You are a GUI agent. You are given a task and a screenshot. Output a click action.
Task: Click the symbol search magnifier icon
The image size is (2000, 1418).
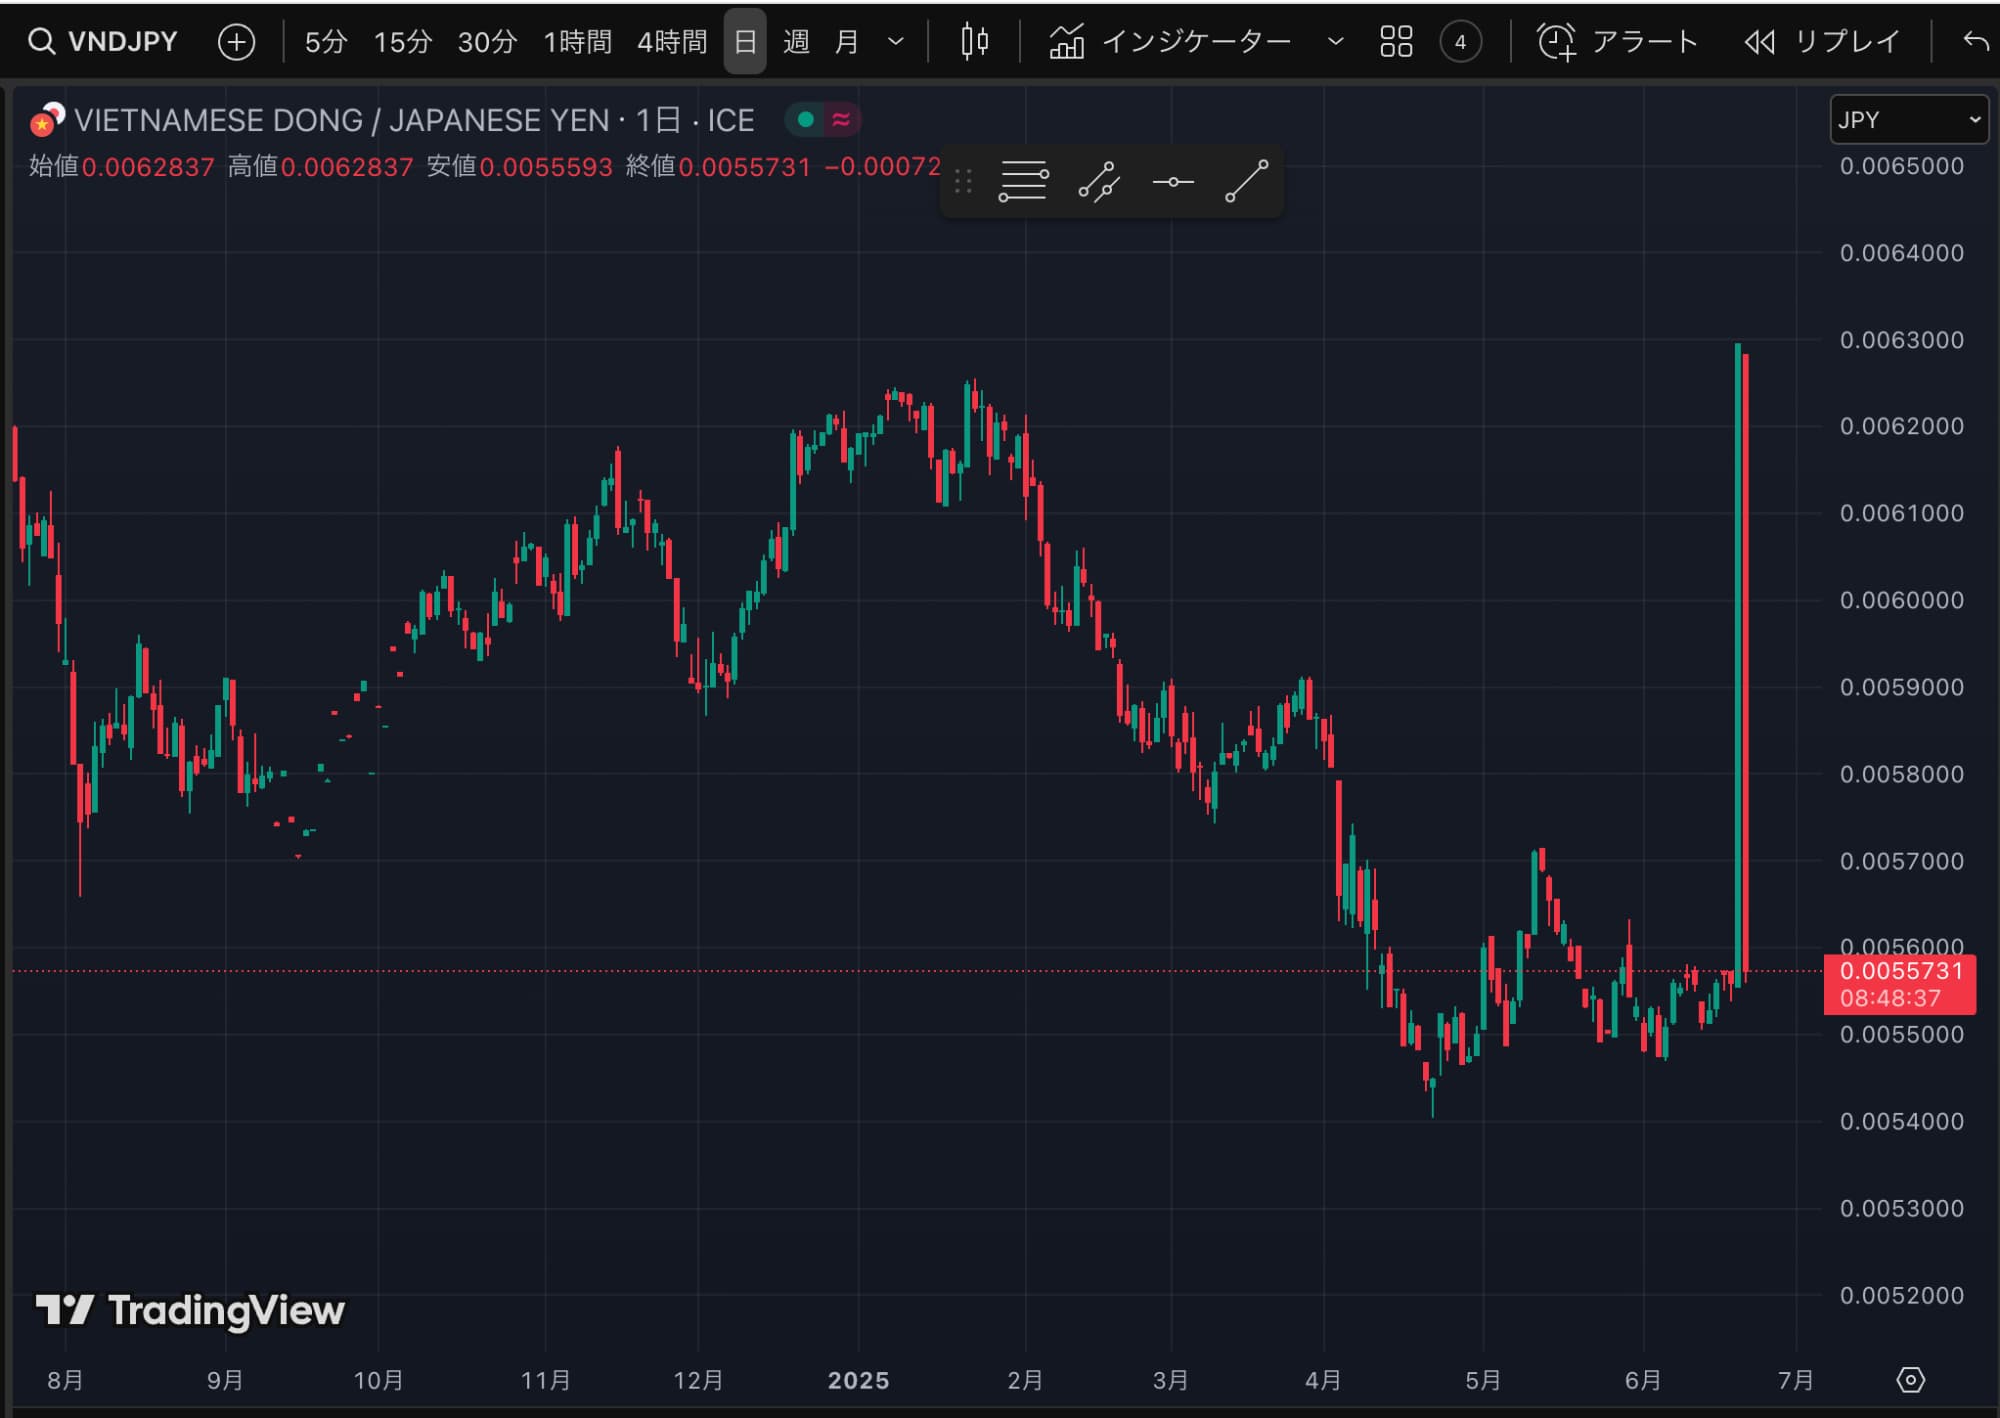[x=41, y=42]
